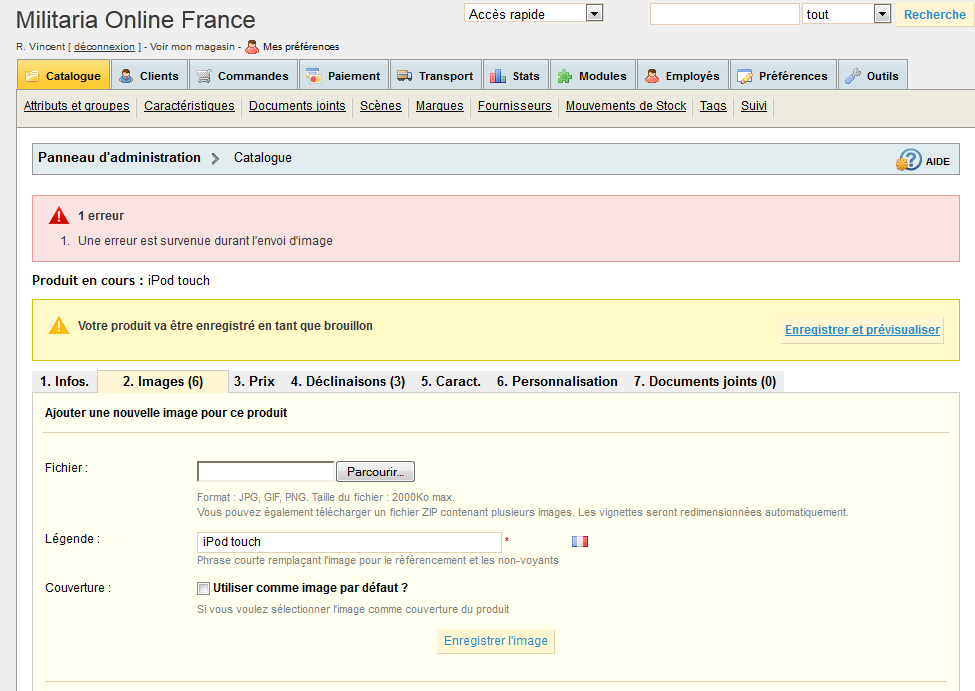Open the submenu 'Documents joints' link
The height and width of the screenshot is (691, 975).
coord(297,106)
